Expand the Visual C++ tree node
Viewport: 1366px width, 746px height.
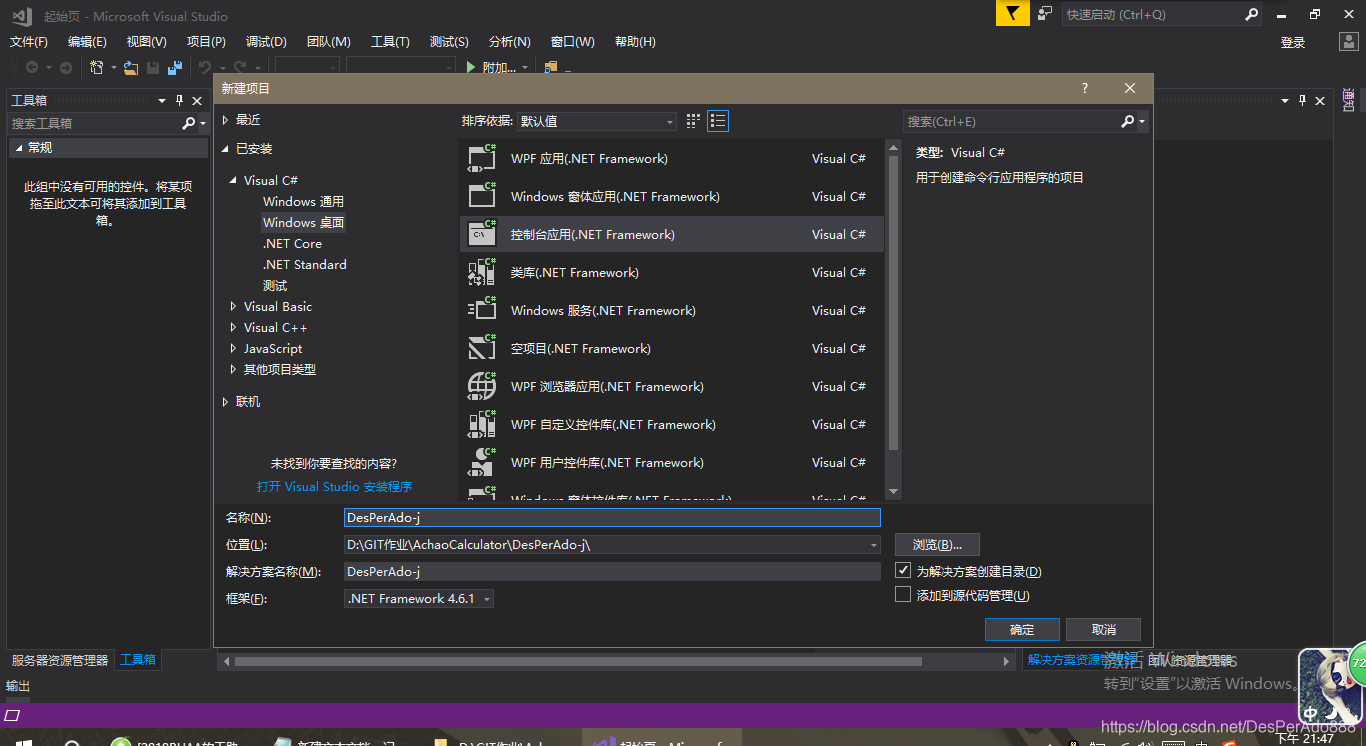tap(233, 328)
